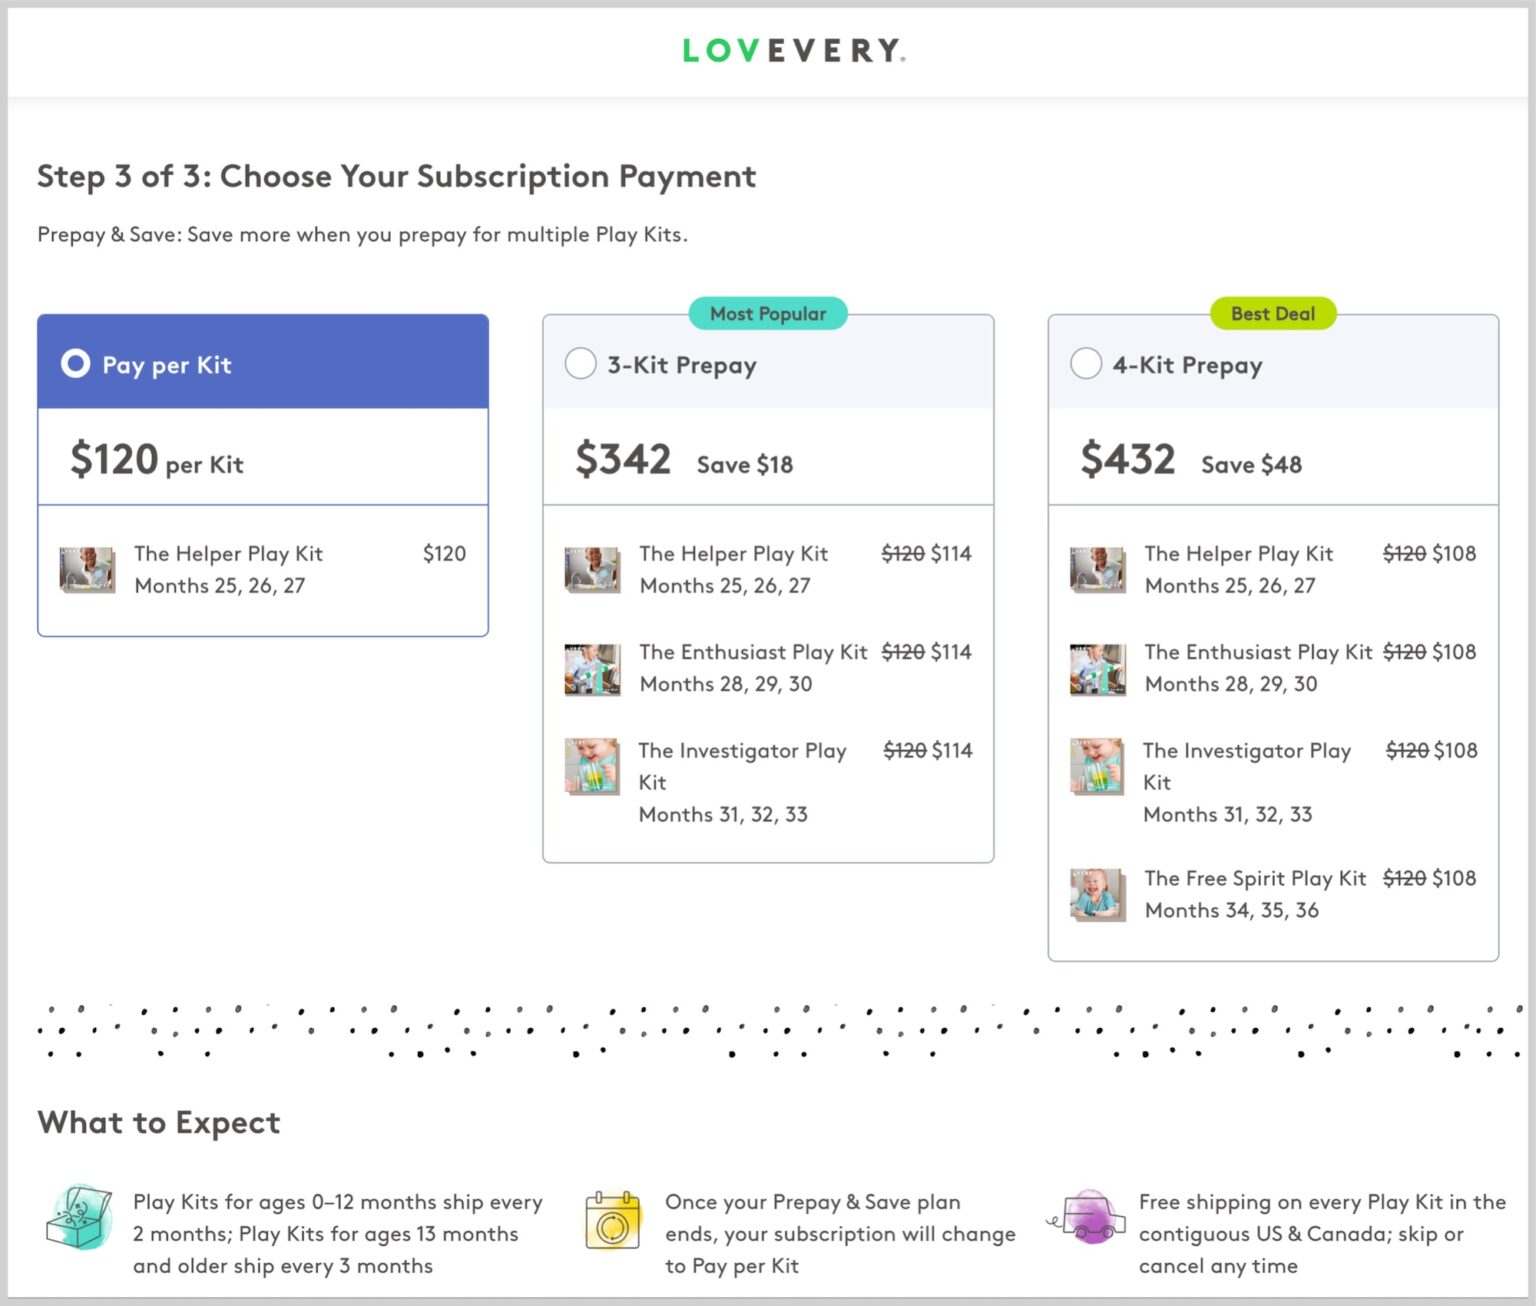Click the Enthusiast Play Kit thumbnail in 3-Kit Prepay
The width and height of the screenshot is (1536, 1306).
pyautogui.click(x=593, y=668)
